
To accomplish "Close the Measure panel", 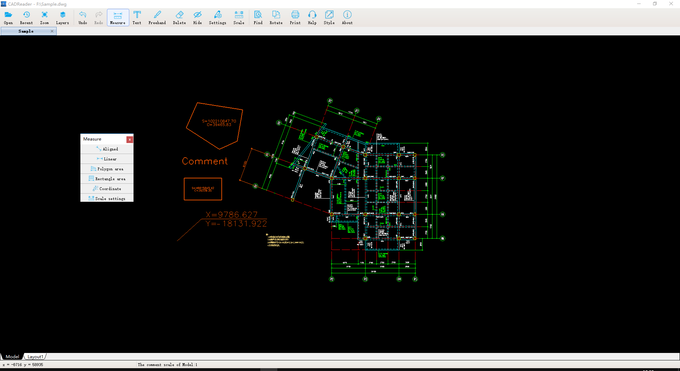I will point(130,139).
